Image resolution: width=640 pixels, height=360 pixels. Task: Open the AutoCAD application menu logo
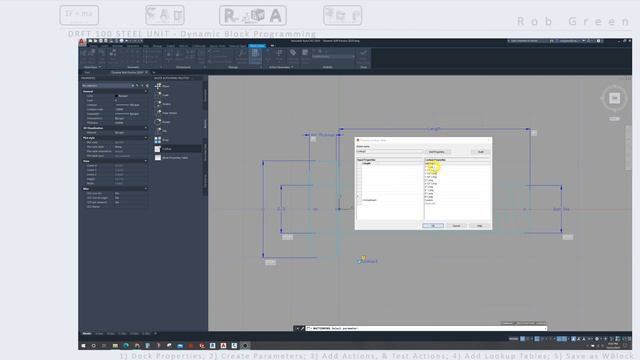point(82,42)
